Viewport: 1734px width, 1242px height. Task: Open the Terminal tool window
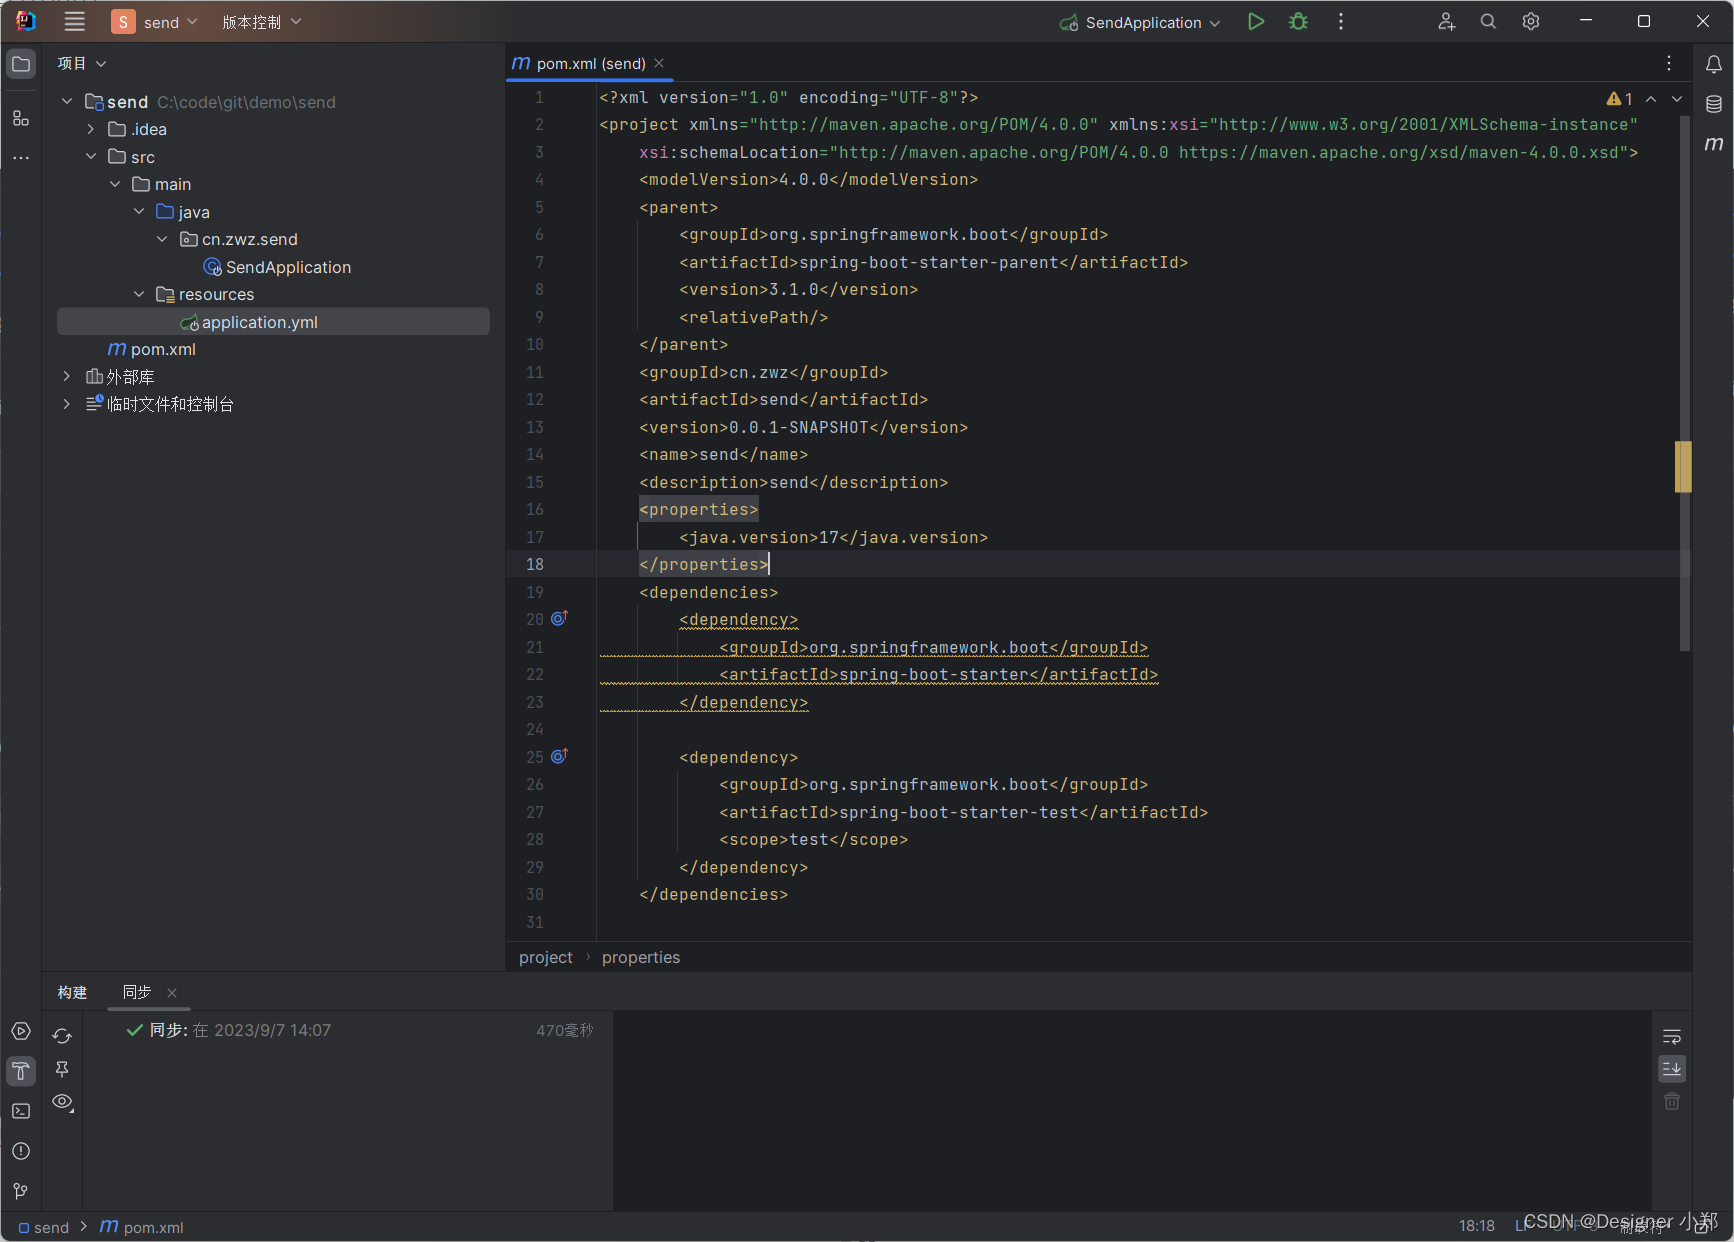[21, 1111]
